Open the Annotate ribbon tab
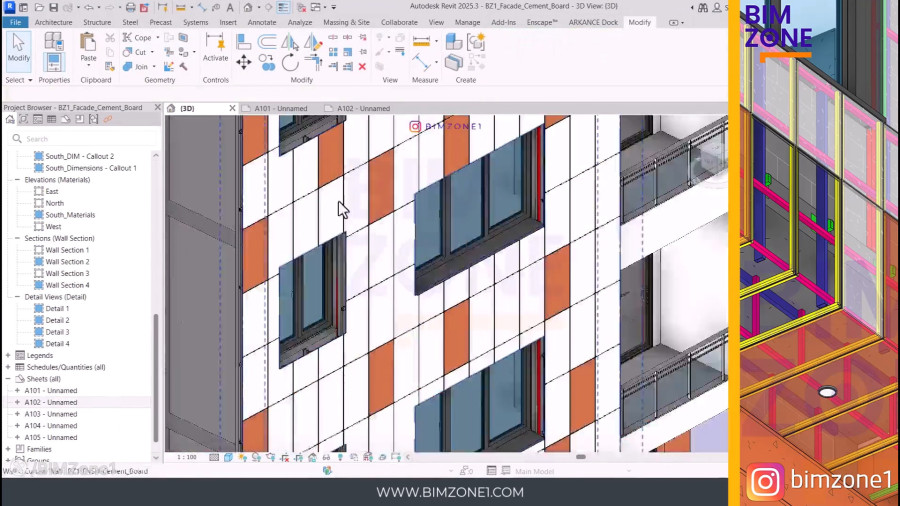The width and height of the screenshot is (900, 506). [x=262, y=22]
